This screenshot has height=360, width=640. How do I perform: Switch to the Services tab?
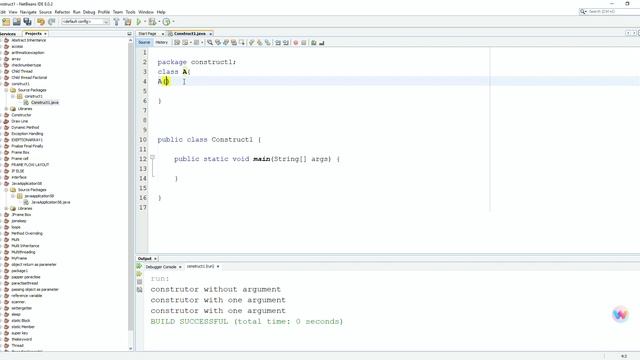[8, 33]
